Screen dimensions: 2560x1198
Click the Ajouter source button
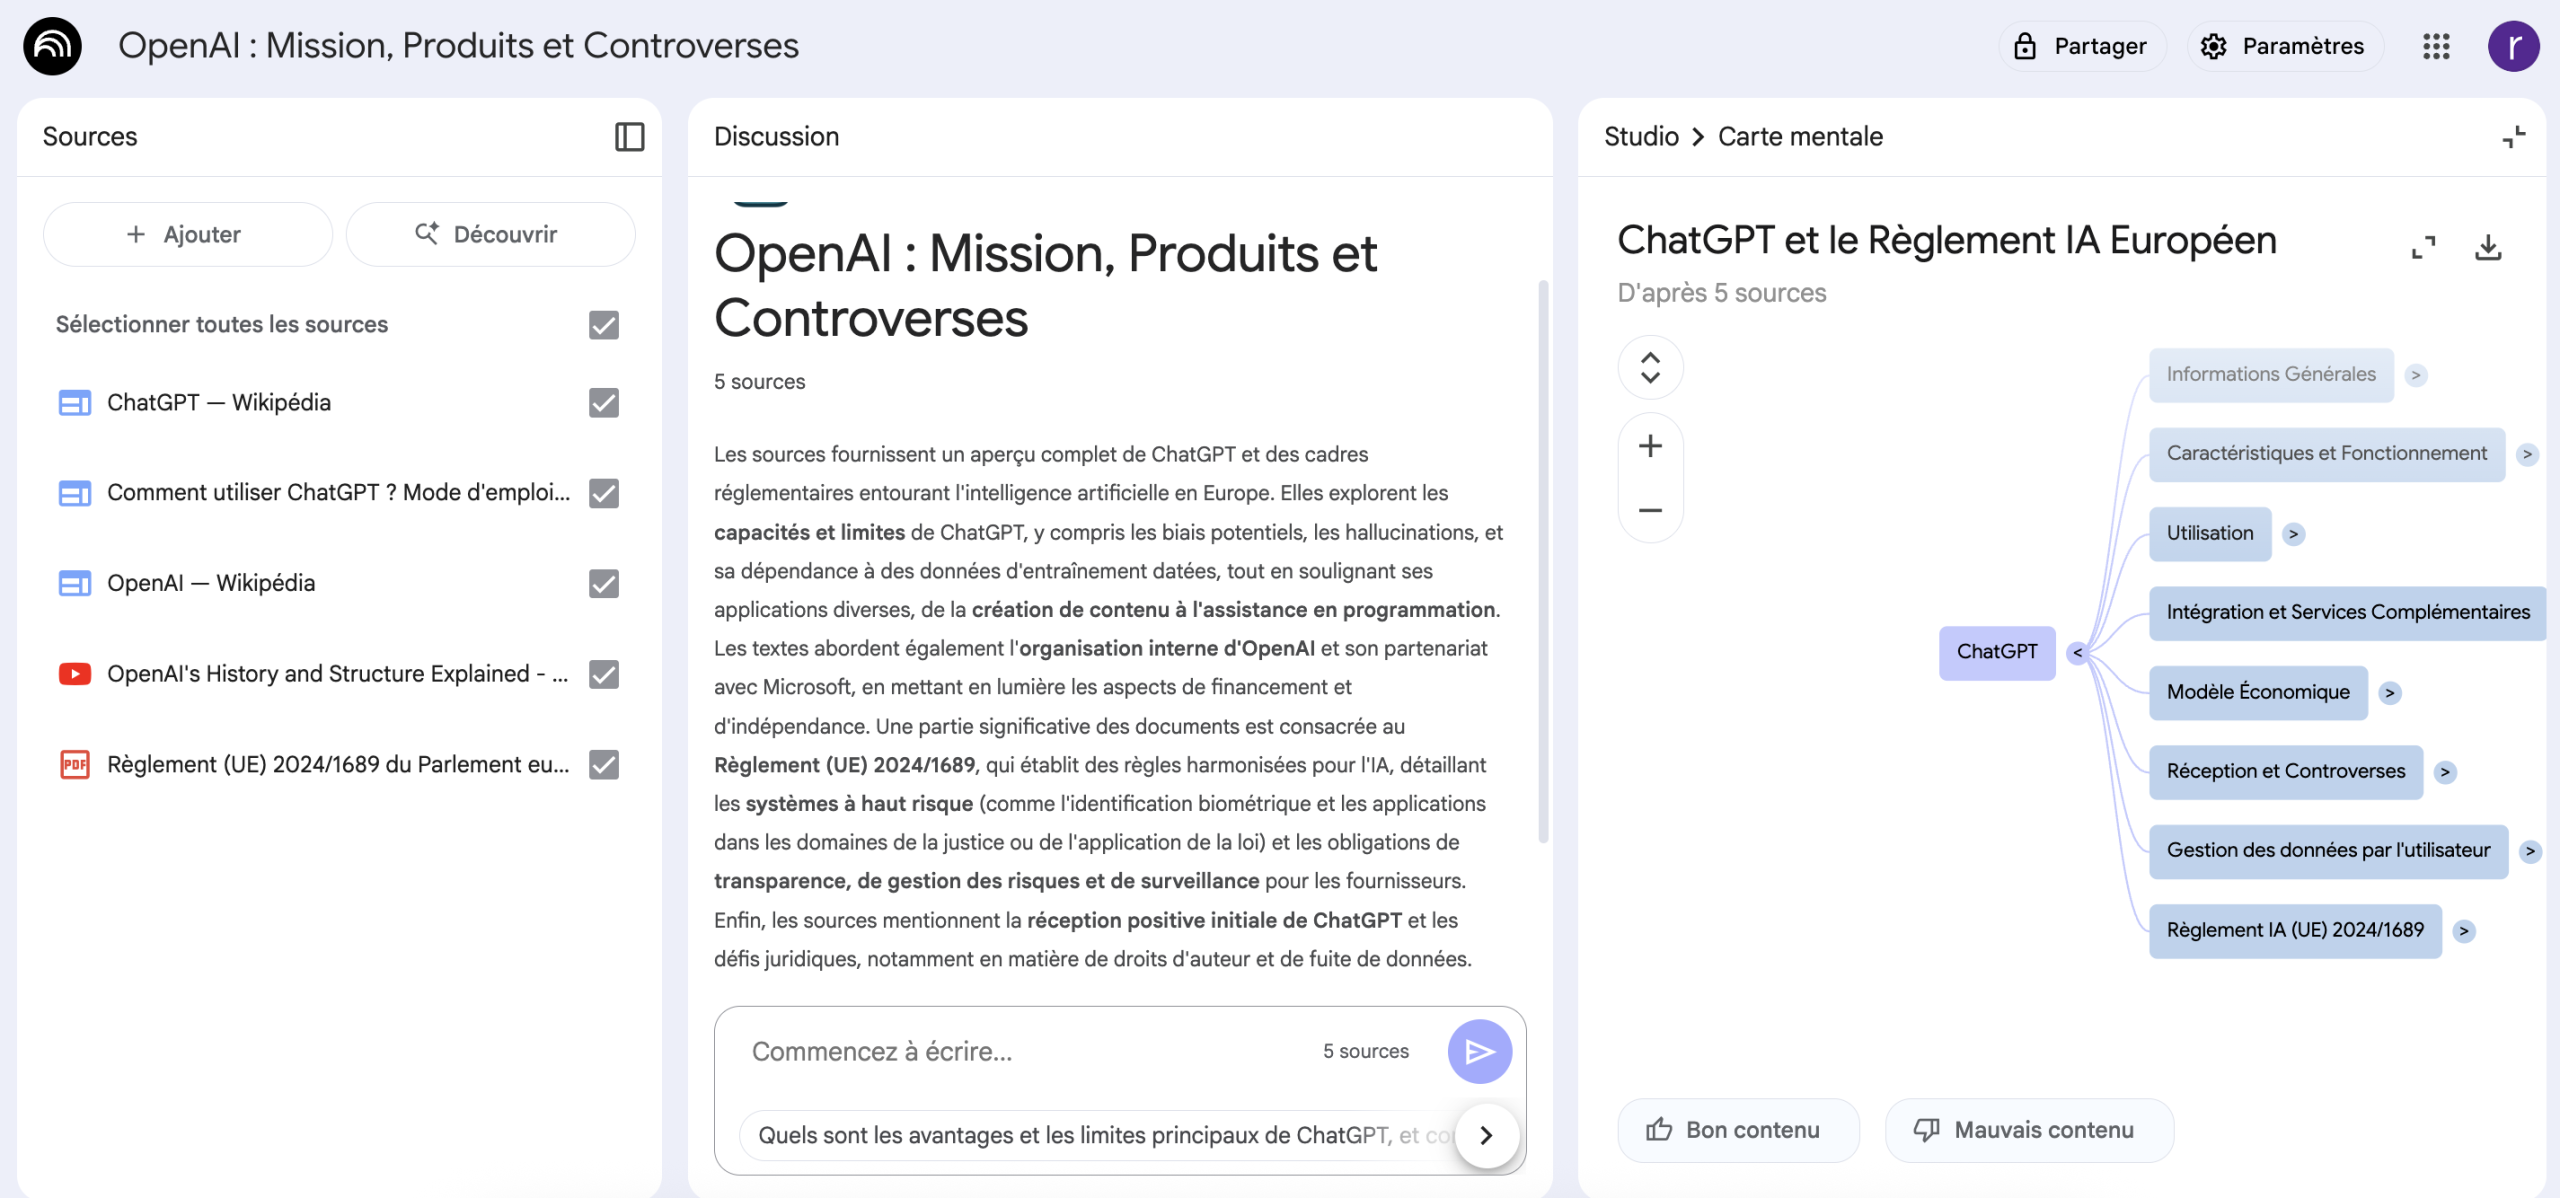(x=187, y=234)
